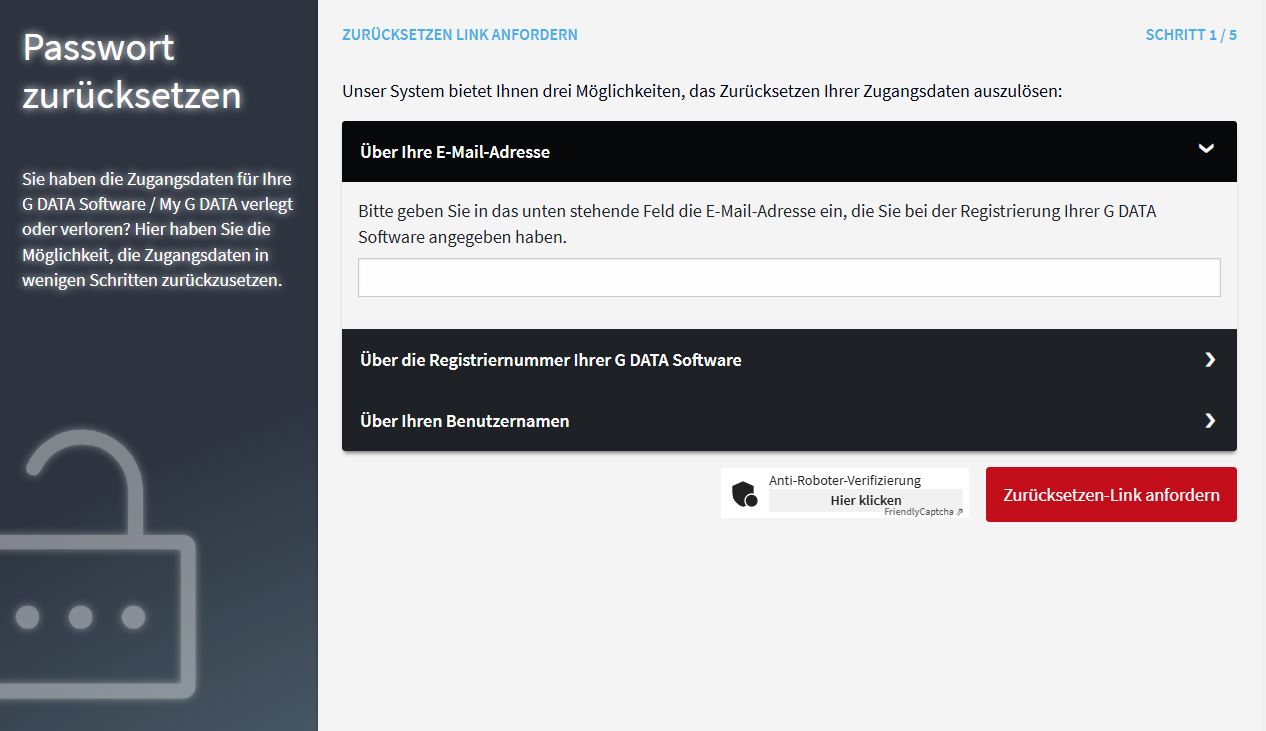Expand the Benutzernamen section arrow

point(1210,421)
